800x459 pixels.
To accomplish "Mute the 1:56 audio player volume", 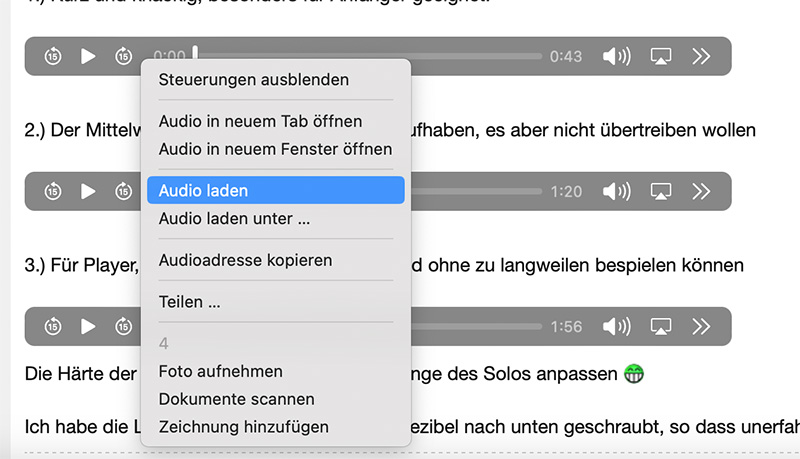I will click(x=616, y=326).
